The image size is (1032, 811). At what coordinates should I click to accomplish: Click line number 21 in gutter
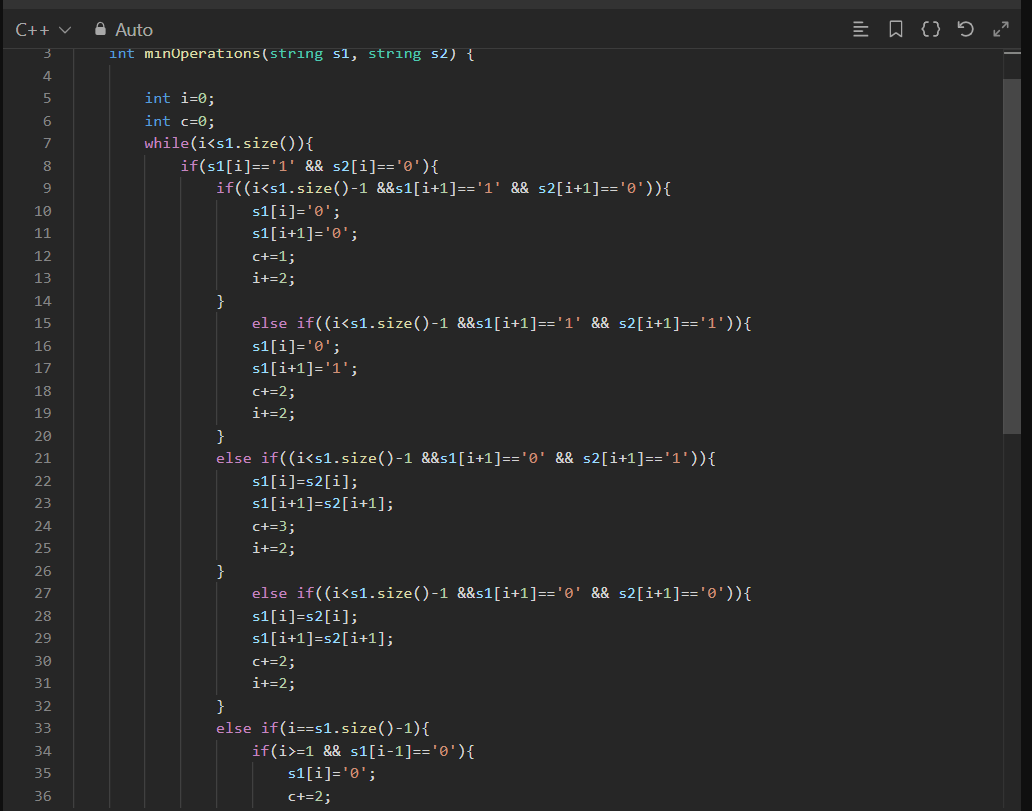point(43,458)
